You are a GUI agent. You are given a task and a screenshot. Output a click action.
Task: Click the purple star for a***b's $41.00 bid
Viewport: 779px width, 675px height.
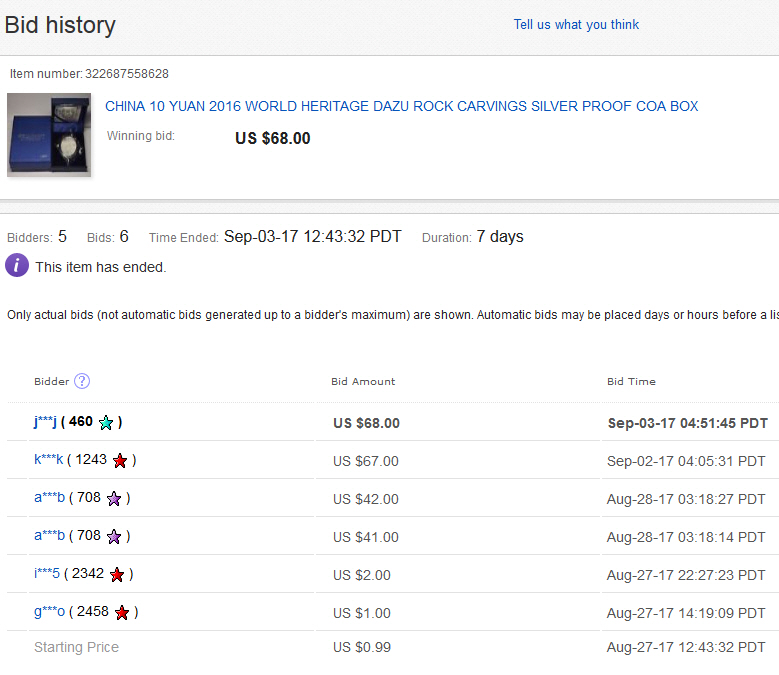click(x=114, y=536)
